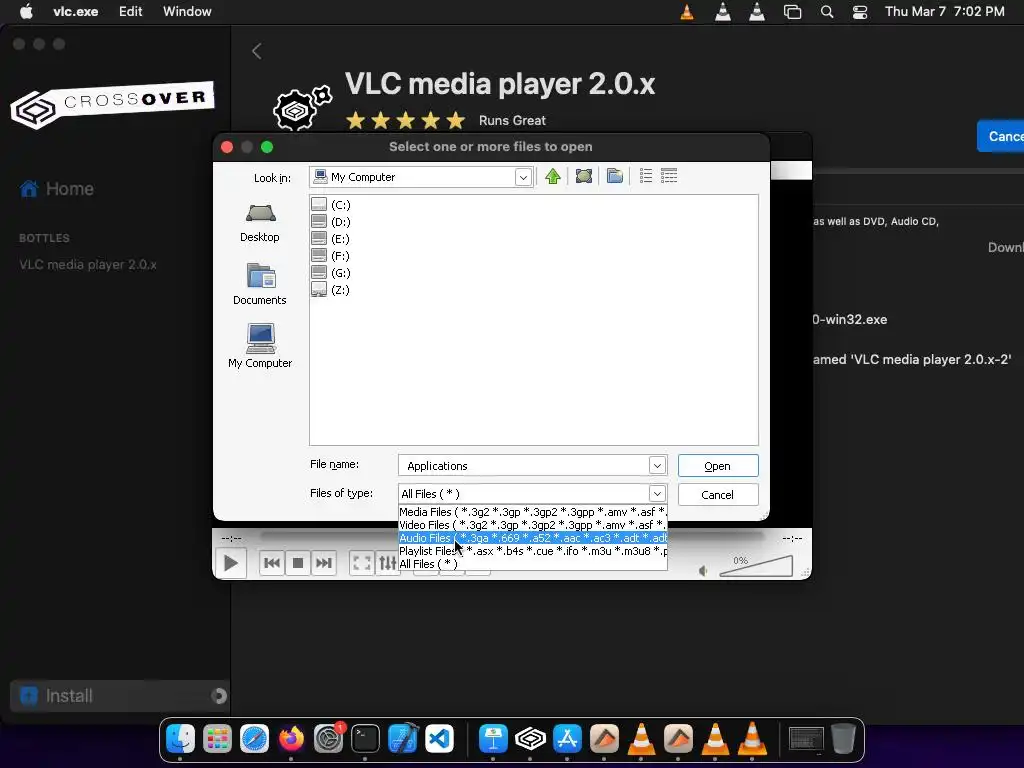
Task: Click File name input field
Action: 524,466
